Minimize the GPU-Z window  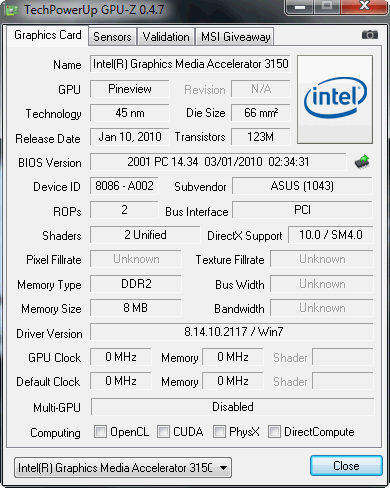pyautogui.click(x=300, y=7)
